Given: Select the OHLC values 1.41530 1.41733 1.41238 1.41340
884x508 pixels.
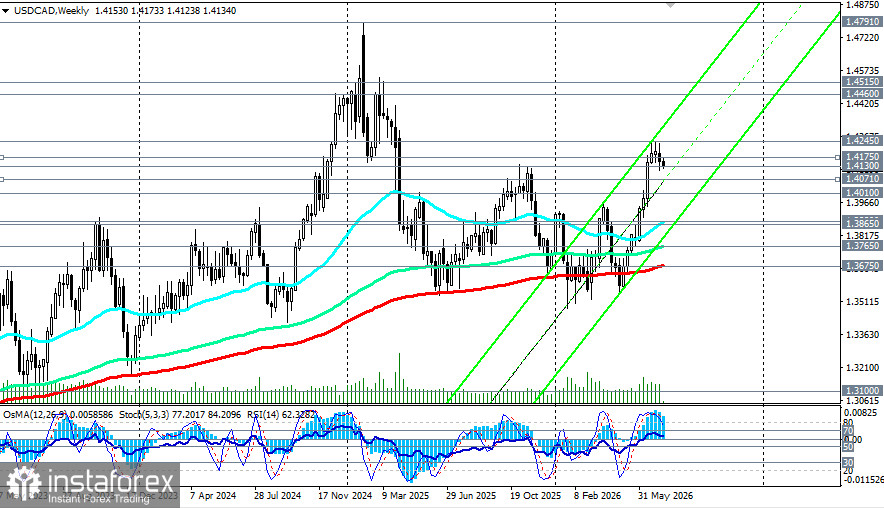Looking at the screenshot, I should (x=166, y=11).
